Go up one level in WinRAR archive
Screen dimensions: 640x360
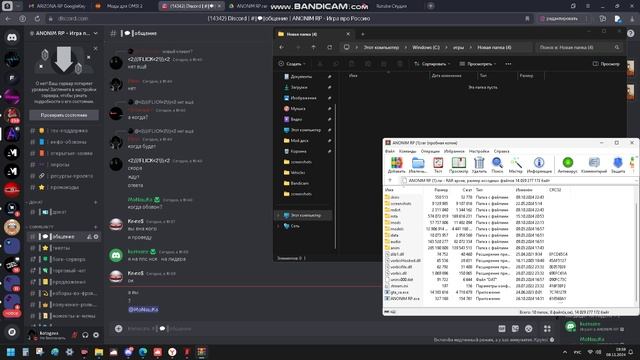(x=390, y=180)
